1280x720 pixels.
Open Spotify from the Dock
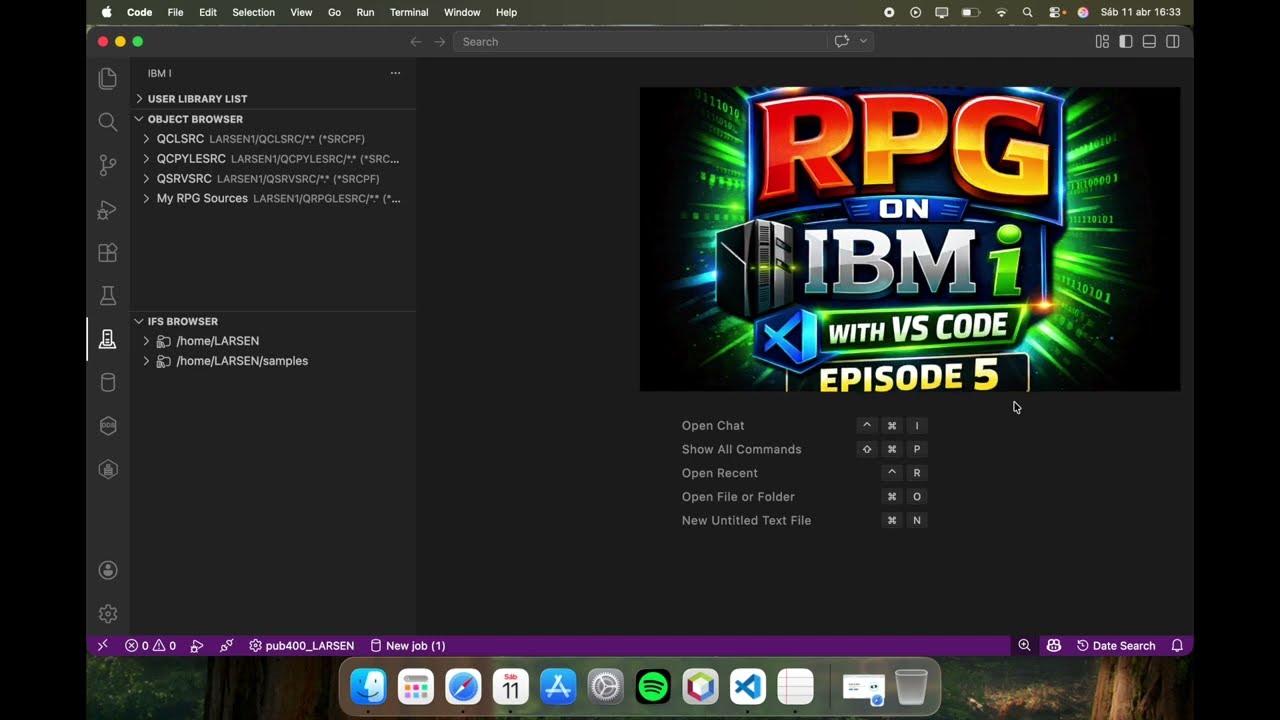[x=653, y=687]
